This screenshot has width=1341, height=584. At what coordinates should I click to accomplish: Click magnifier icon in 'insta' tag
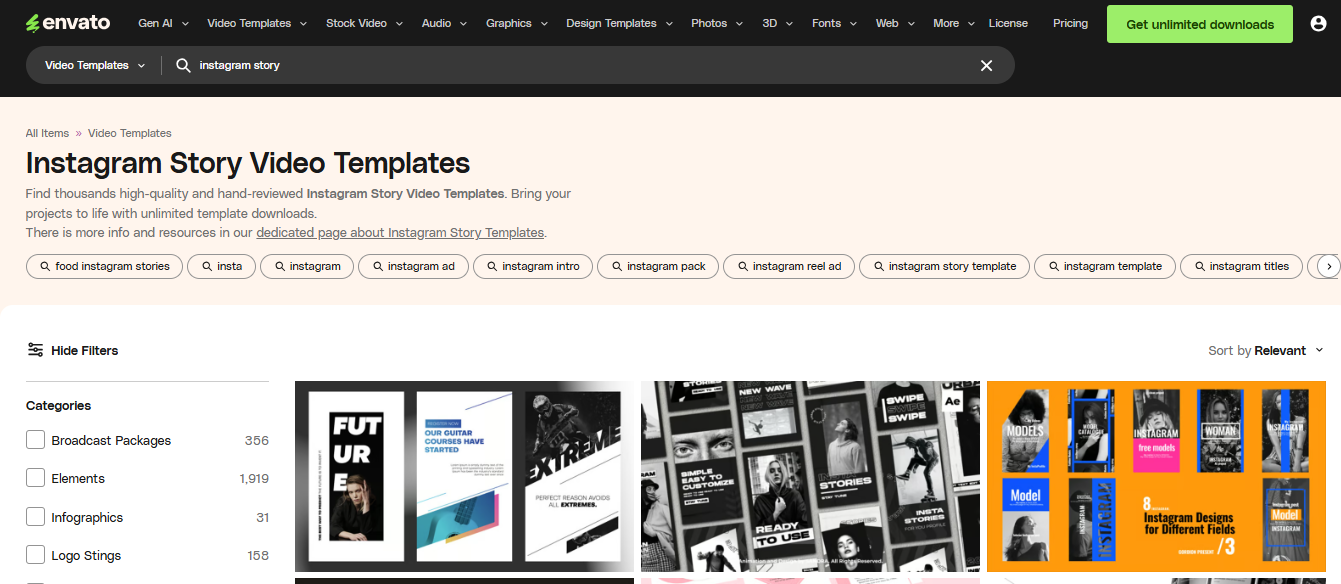point(207,266)
